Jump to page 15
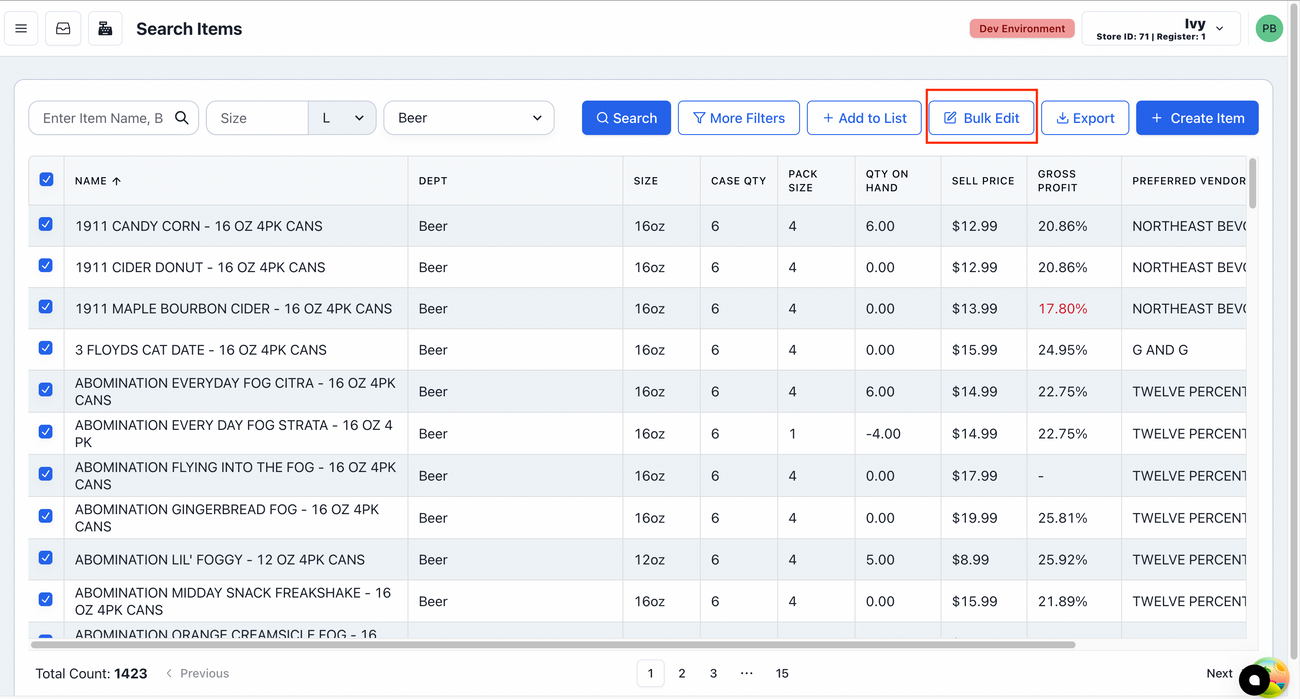The image size is (1300, 699). pos(782,673)
